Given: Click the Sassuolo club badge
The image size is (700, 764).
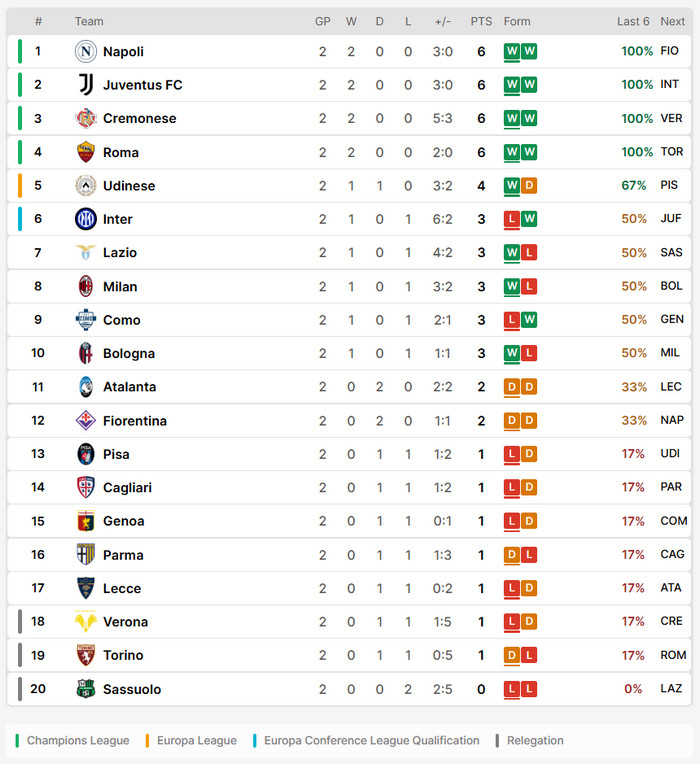Looking at the screenshot, I should click(86, 689).
